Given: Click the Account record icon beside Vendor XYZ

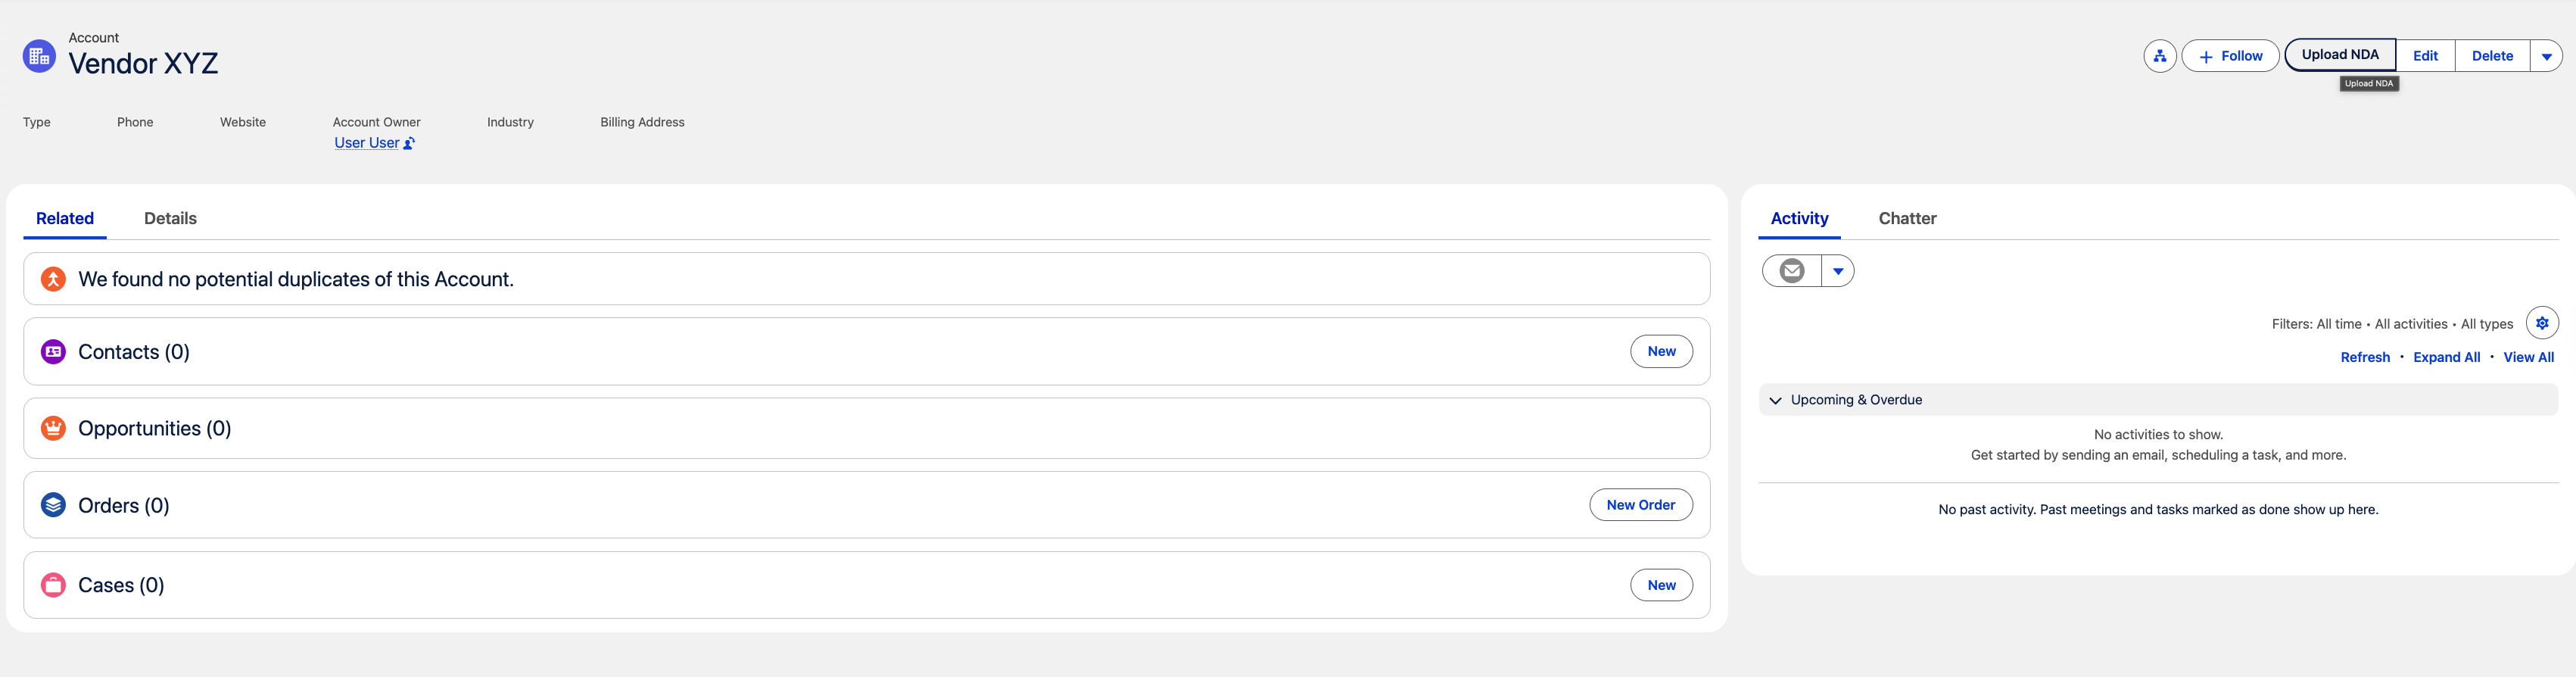Looking at the screenshot, I should tap(39, 55).
